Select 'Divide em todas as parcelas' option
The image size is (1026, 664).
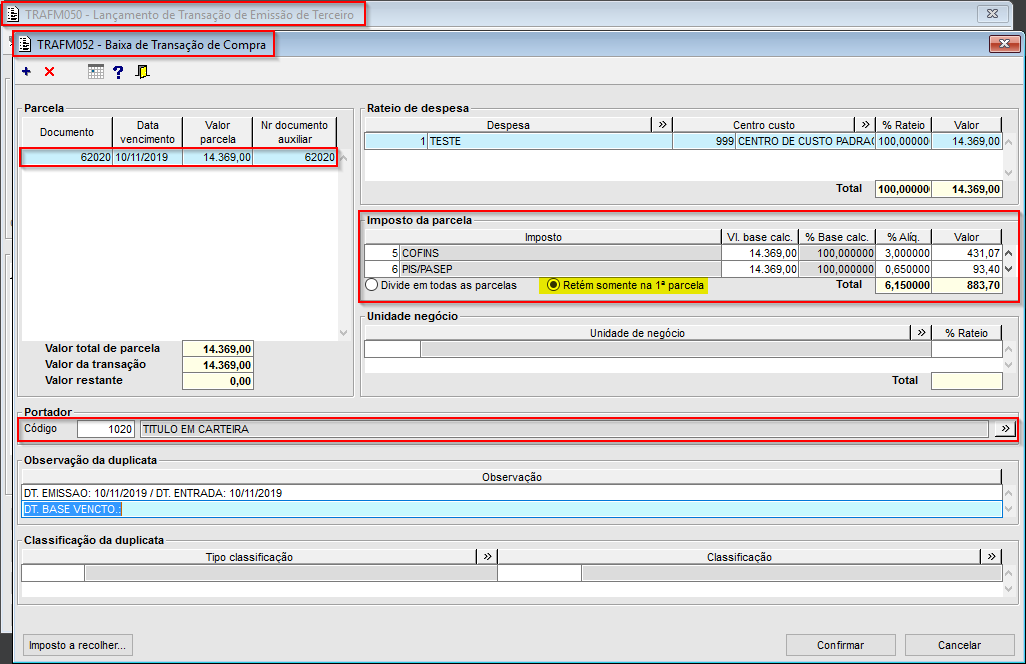click(x=442, y=285)
